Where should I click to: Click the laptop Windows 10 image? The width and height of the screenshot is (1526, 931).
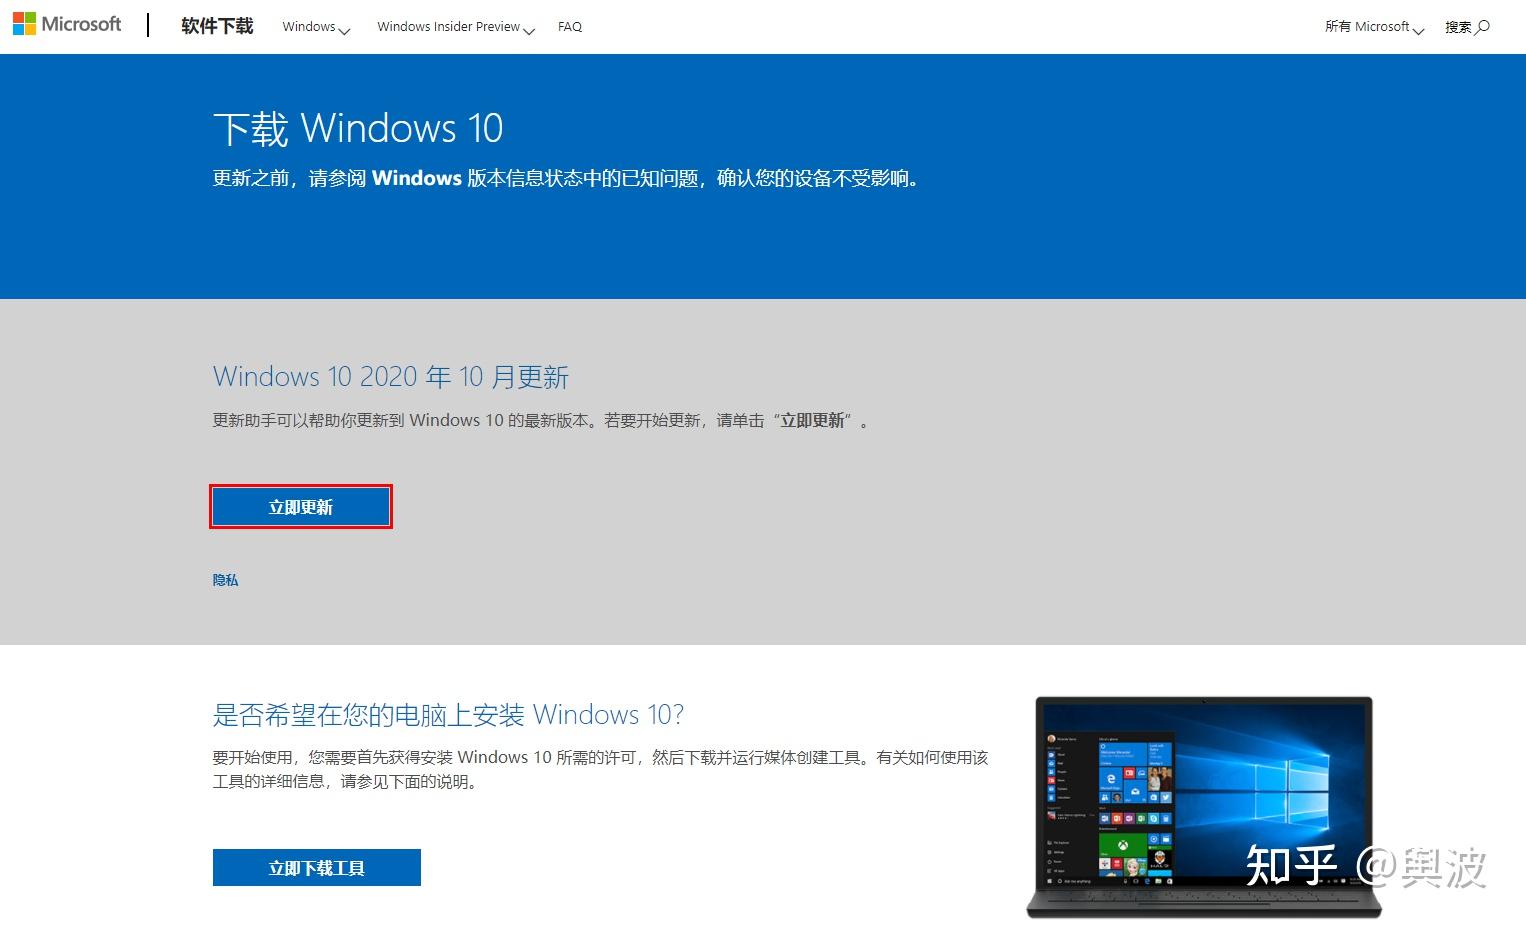tap(1204, 806)
